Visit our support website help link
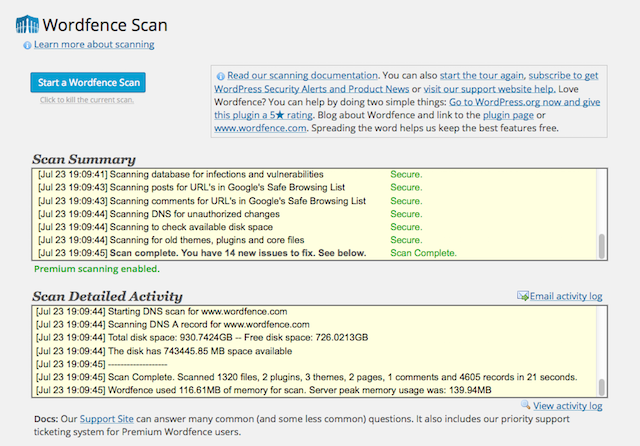The image size is (640, 446). pyautogui.click(x=489, y=89)
